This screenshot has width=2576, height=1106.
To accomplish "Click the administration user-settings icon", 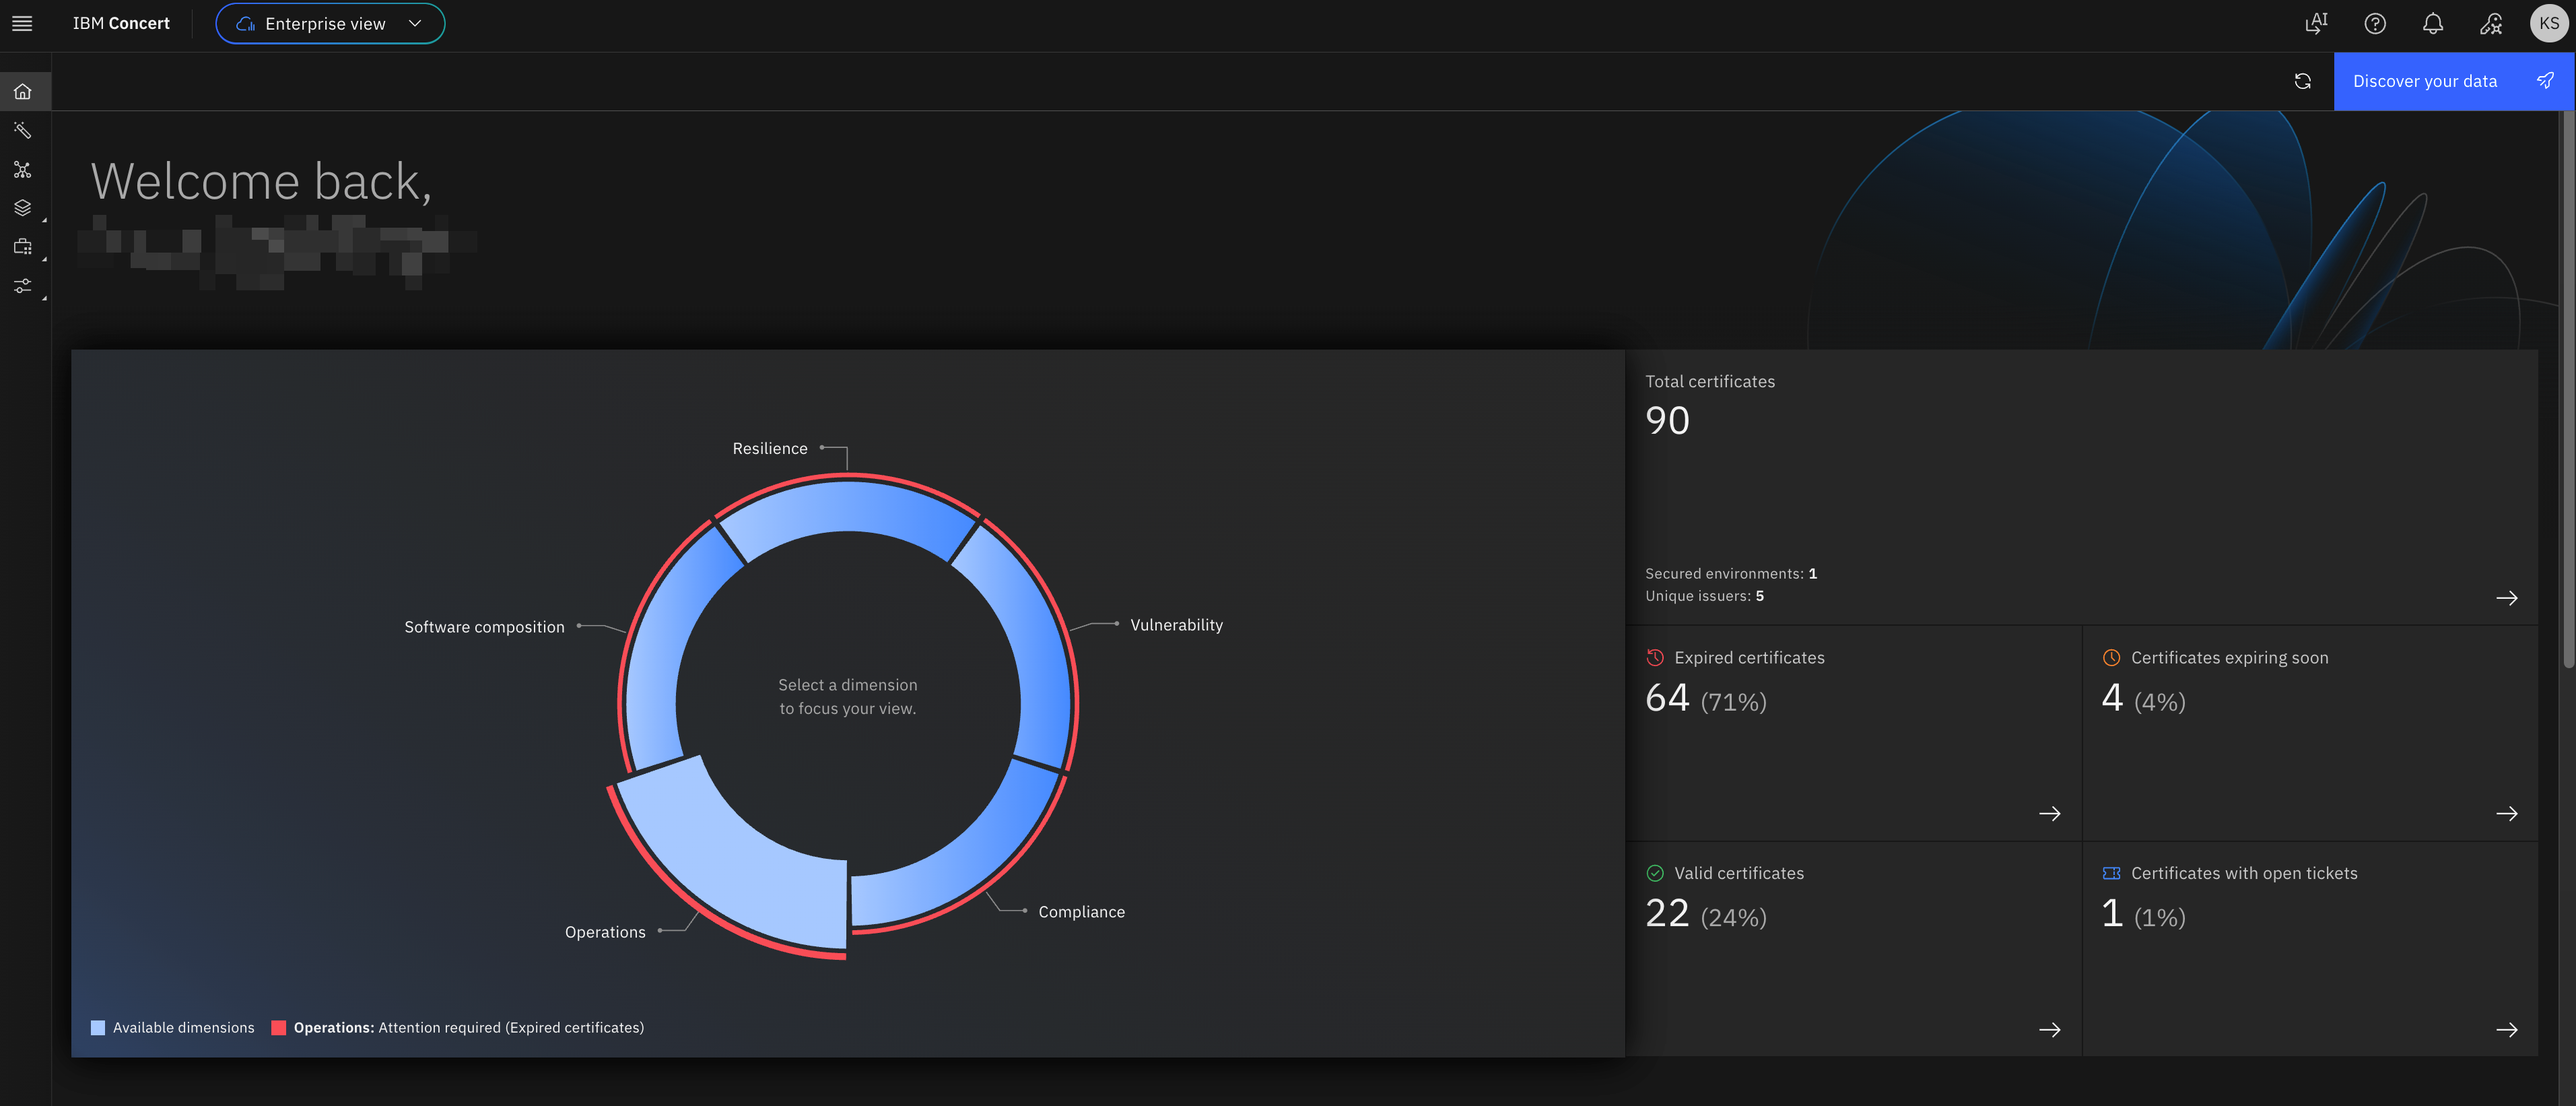I will (2491, 23).
